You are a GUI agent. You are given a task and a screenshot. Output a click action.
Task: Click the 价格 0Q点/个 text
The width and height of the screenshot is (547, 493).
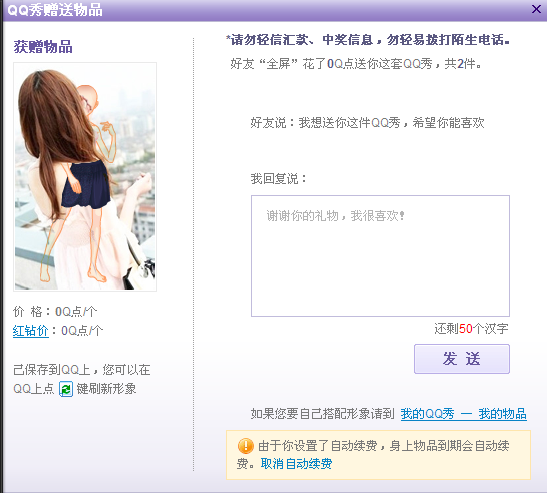click(55, 311)
